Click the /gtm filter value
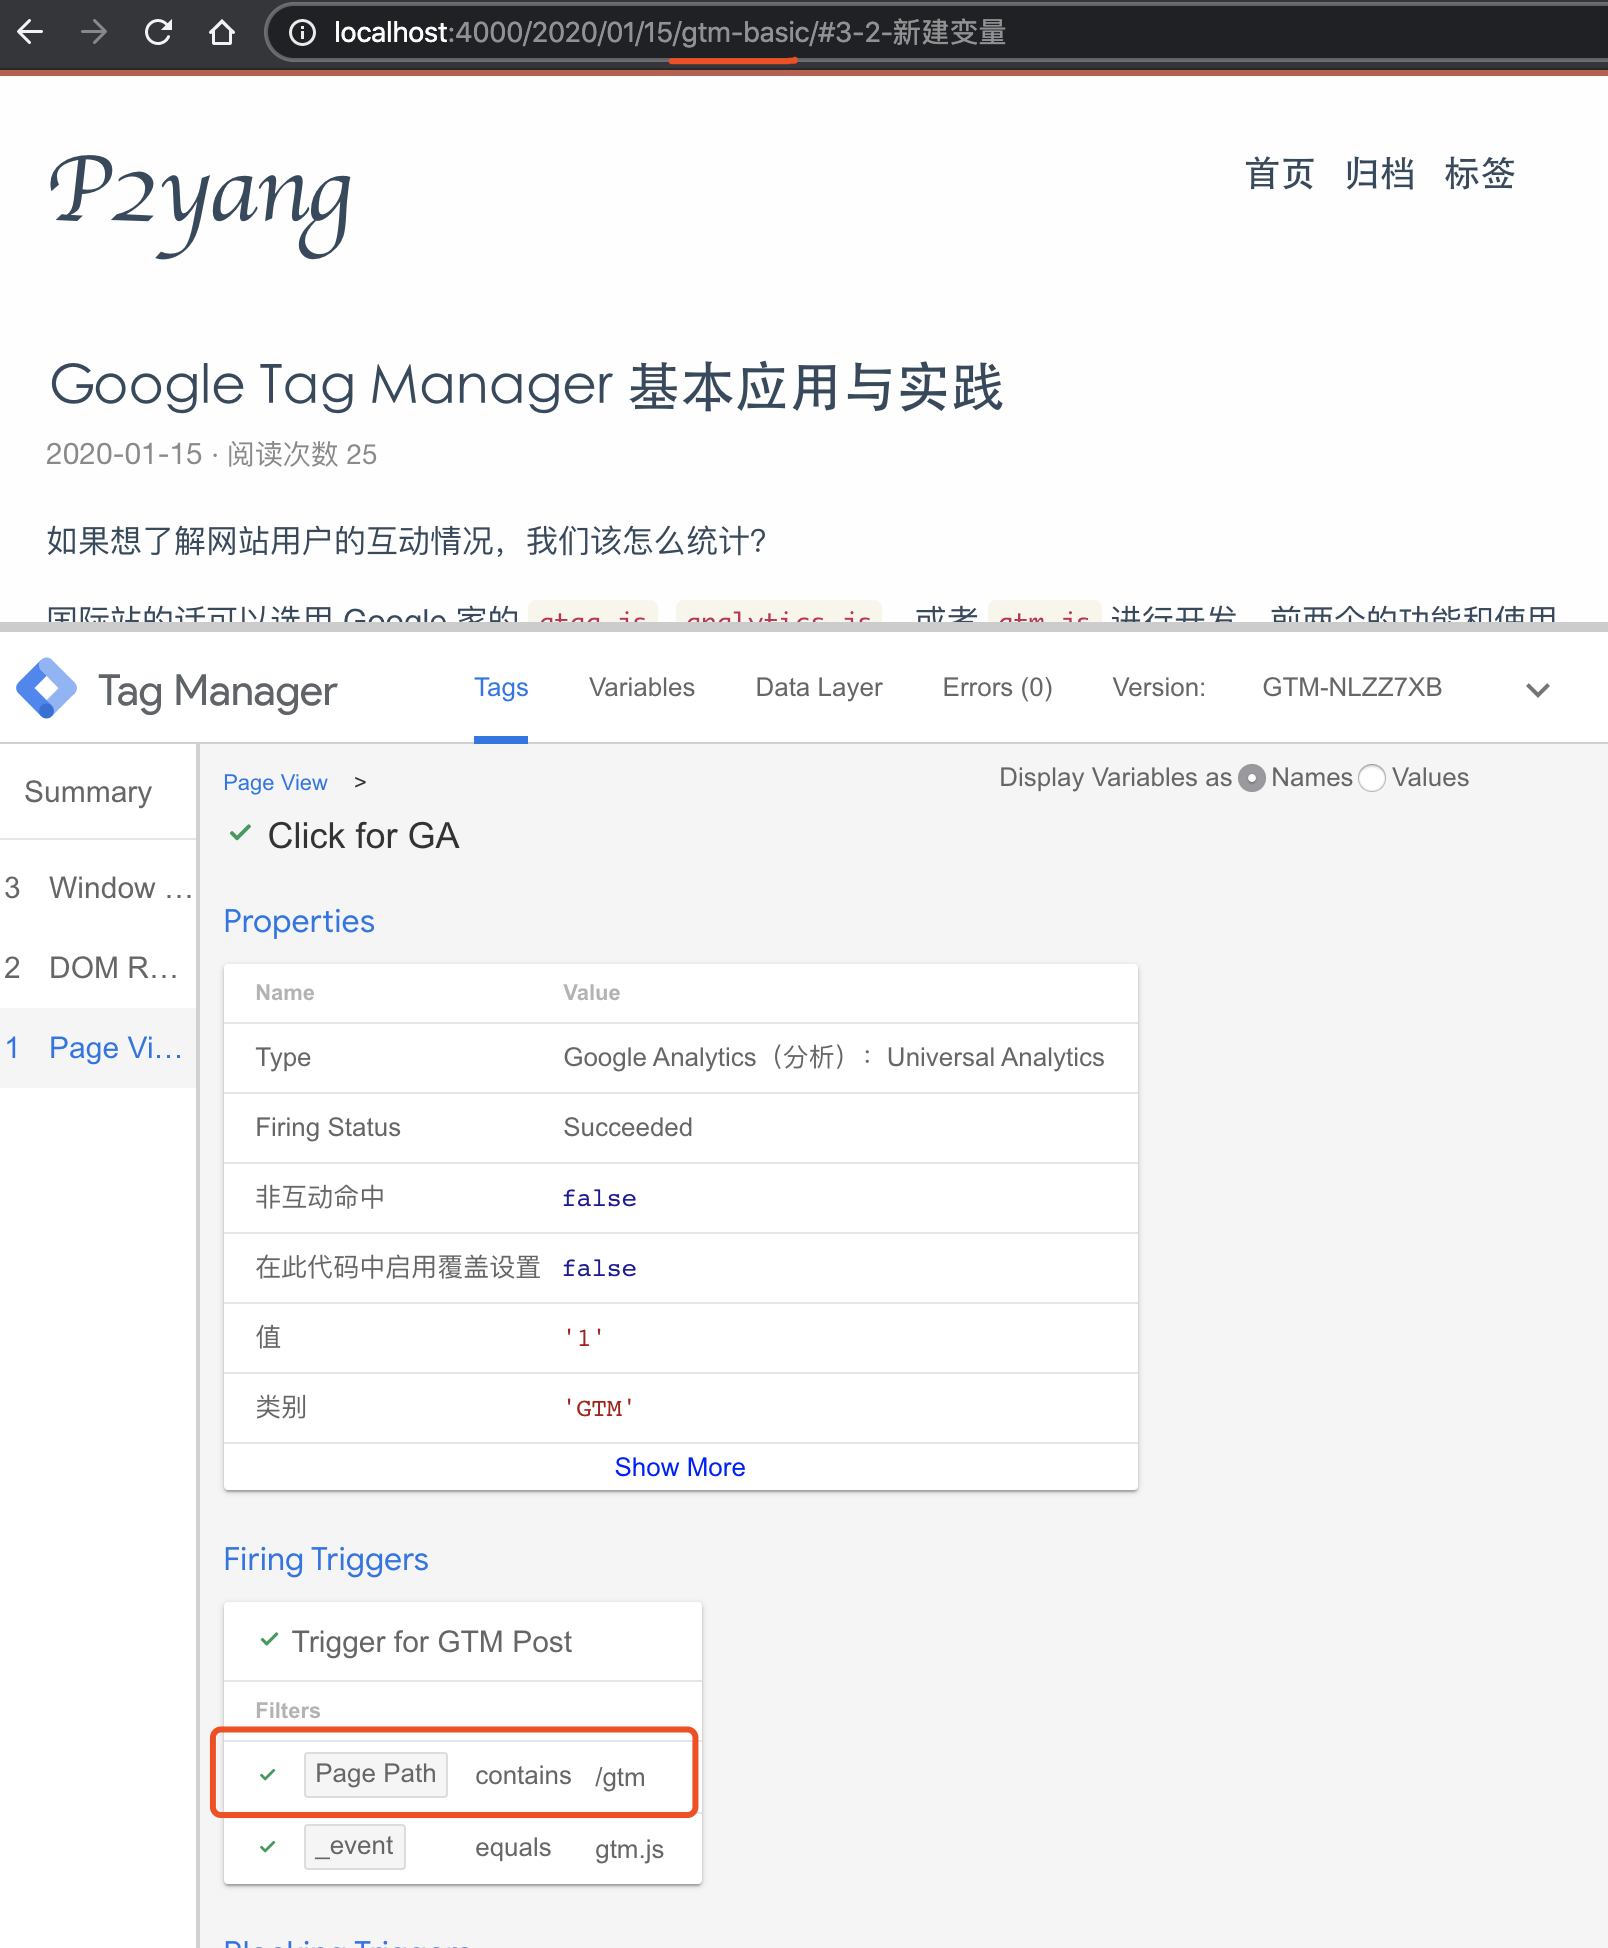This screenshot has width=1608, height=1948. pyautogui.click(x=620, y=1777)
